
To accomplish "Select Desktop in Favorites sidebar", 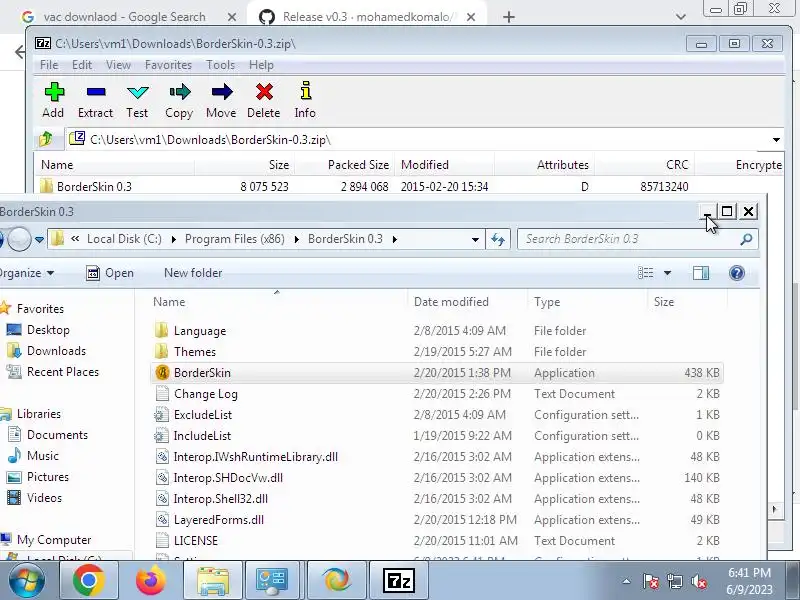I will click(38, 330).
